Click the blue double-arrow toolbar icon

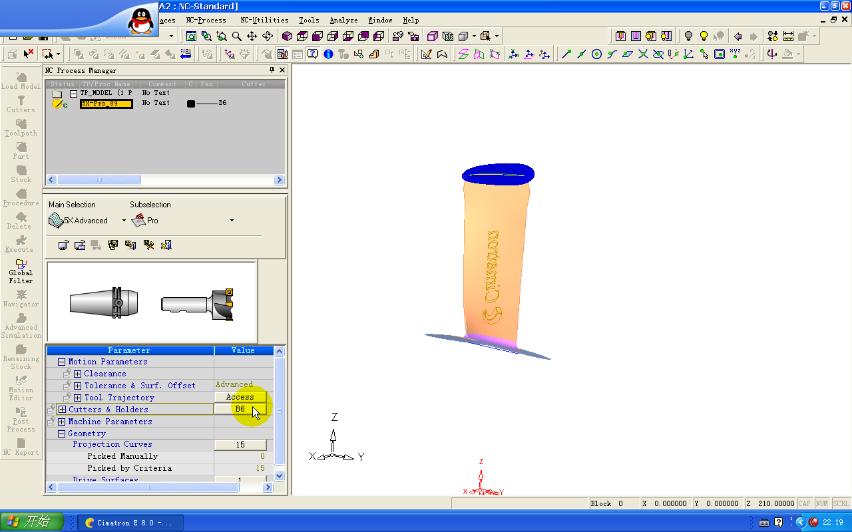[186, 54]
